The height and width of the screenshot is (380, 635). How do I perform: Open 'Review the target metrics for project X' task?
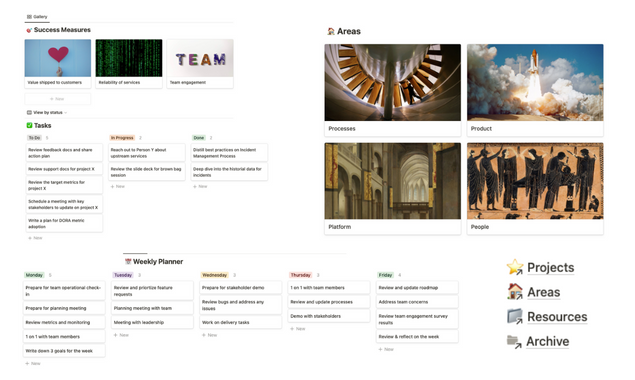point(64,185)
